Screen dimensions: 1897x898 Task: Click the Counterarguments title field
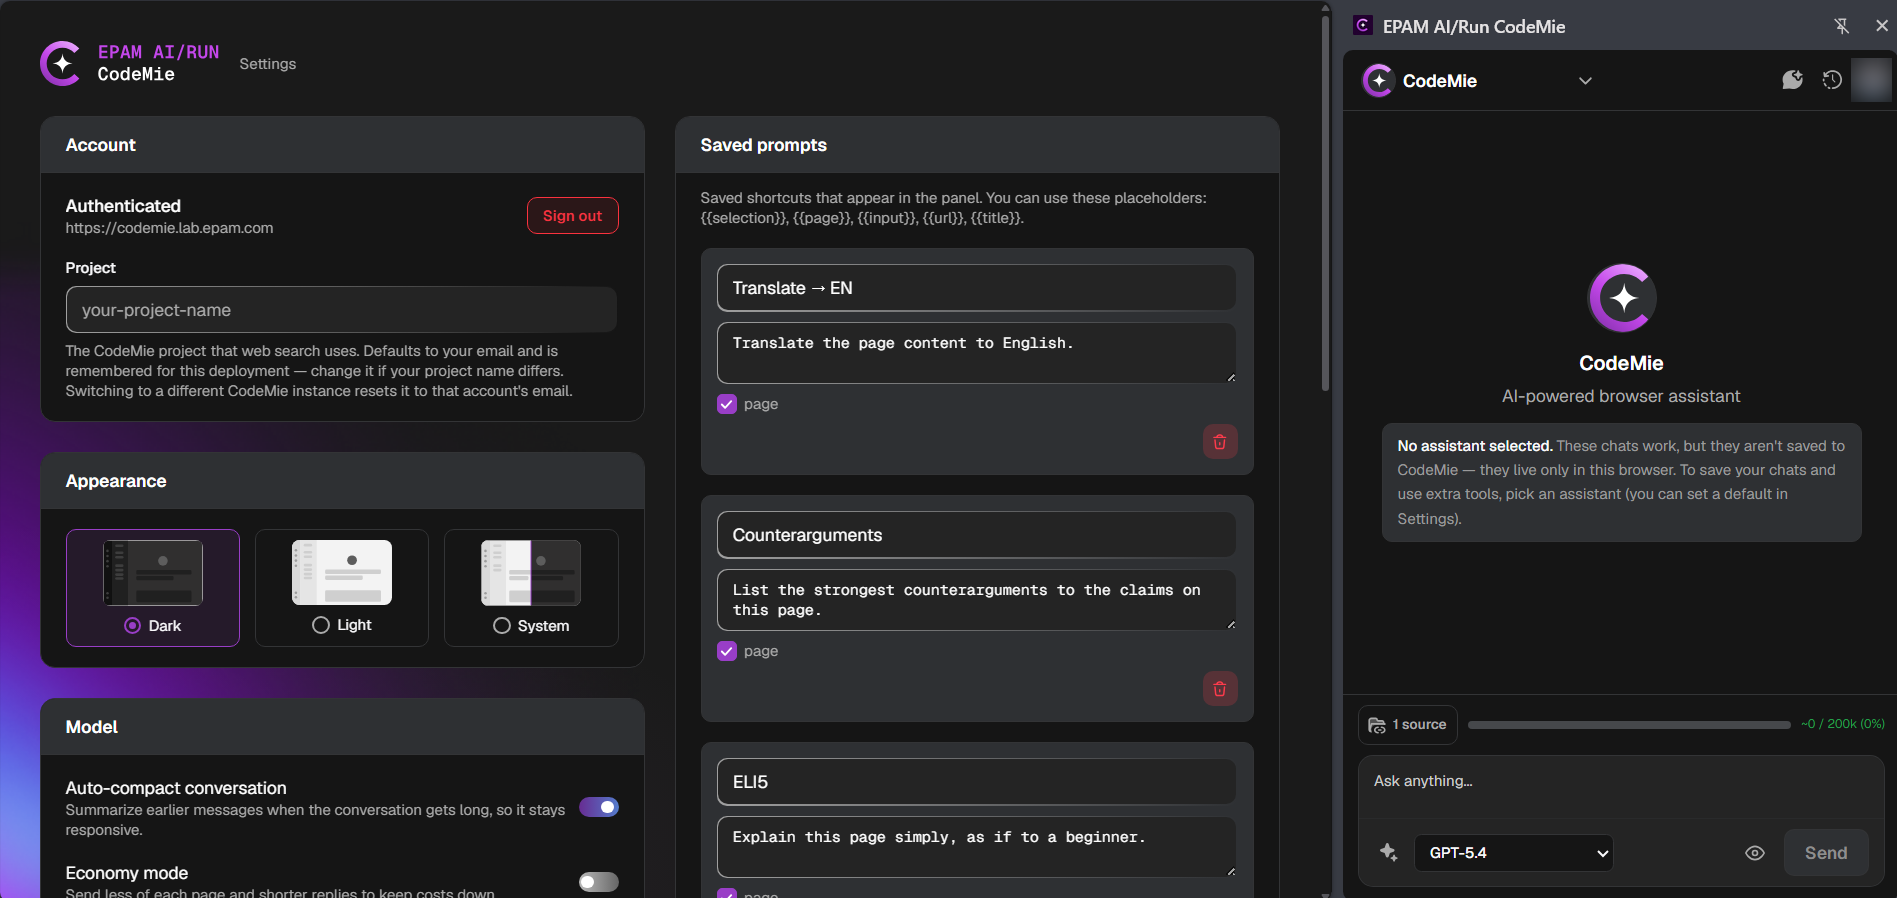(976, 535)
